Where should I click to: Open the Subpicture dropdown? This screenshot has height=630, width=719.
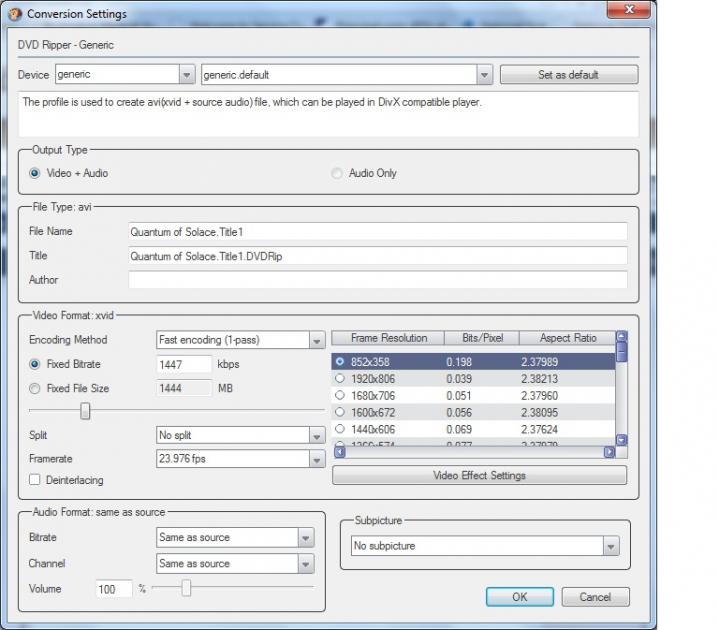610,546
